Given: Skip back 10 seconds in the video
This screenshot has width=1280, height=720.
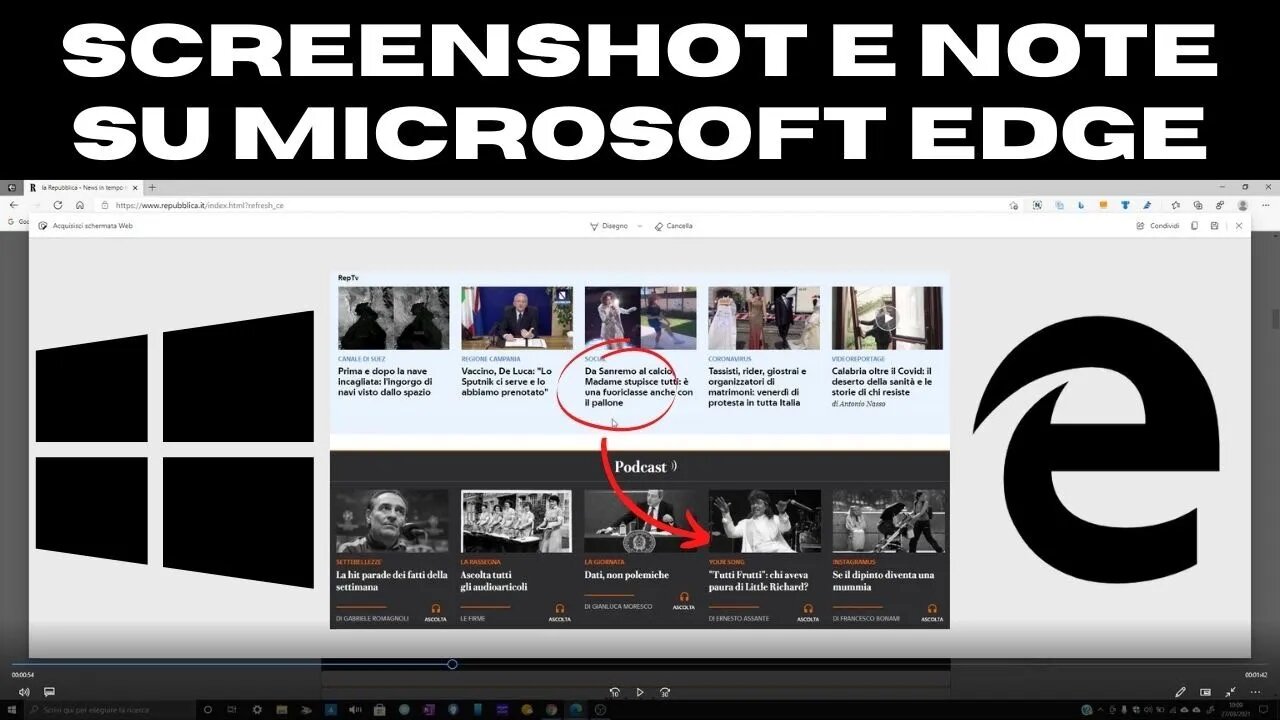Looking at the screenshot, I should tap(615, 692).
